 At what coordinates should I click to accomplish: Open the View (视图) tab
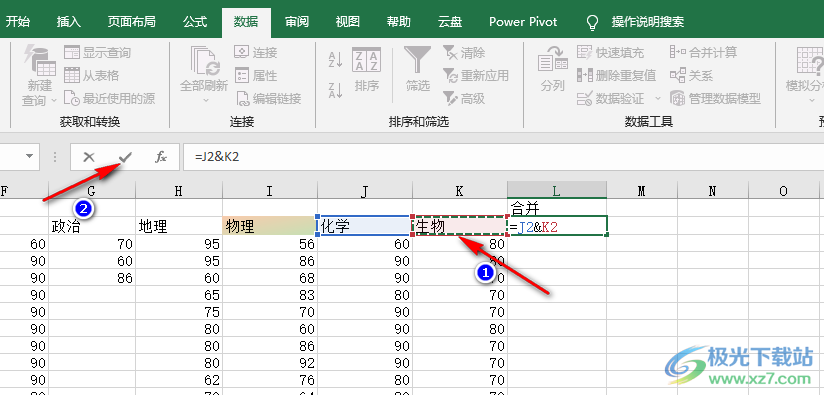click(348, 22)
